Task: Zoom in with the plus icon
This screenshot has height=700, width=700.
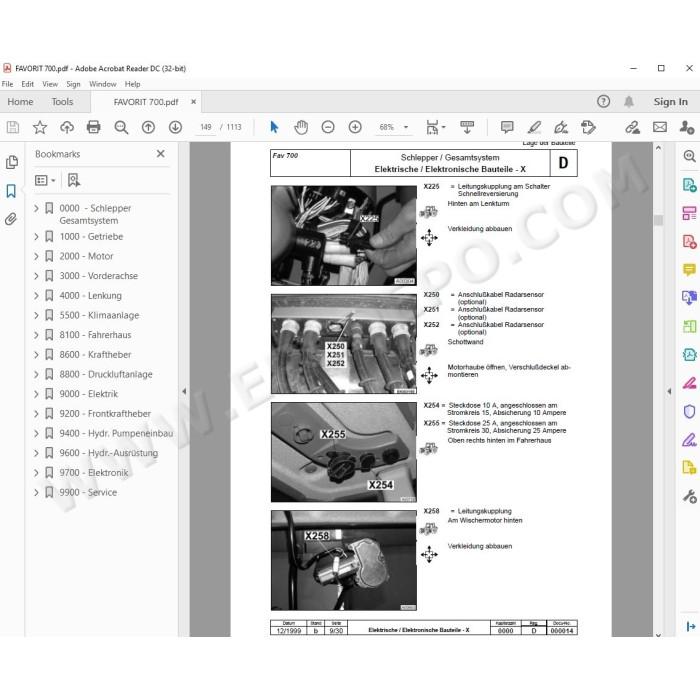Action: (x=355, y=127)
